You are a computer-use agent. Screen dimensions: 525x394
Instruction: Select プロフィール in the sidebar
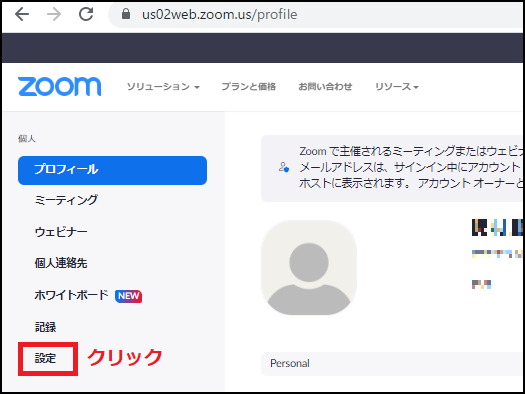click(112, 170)
